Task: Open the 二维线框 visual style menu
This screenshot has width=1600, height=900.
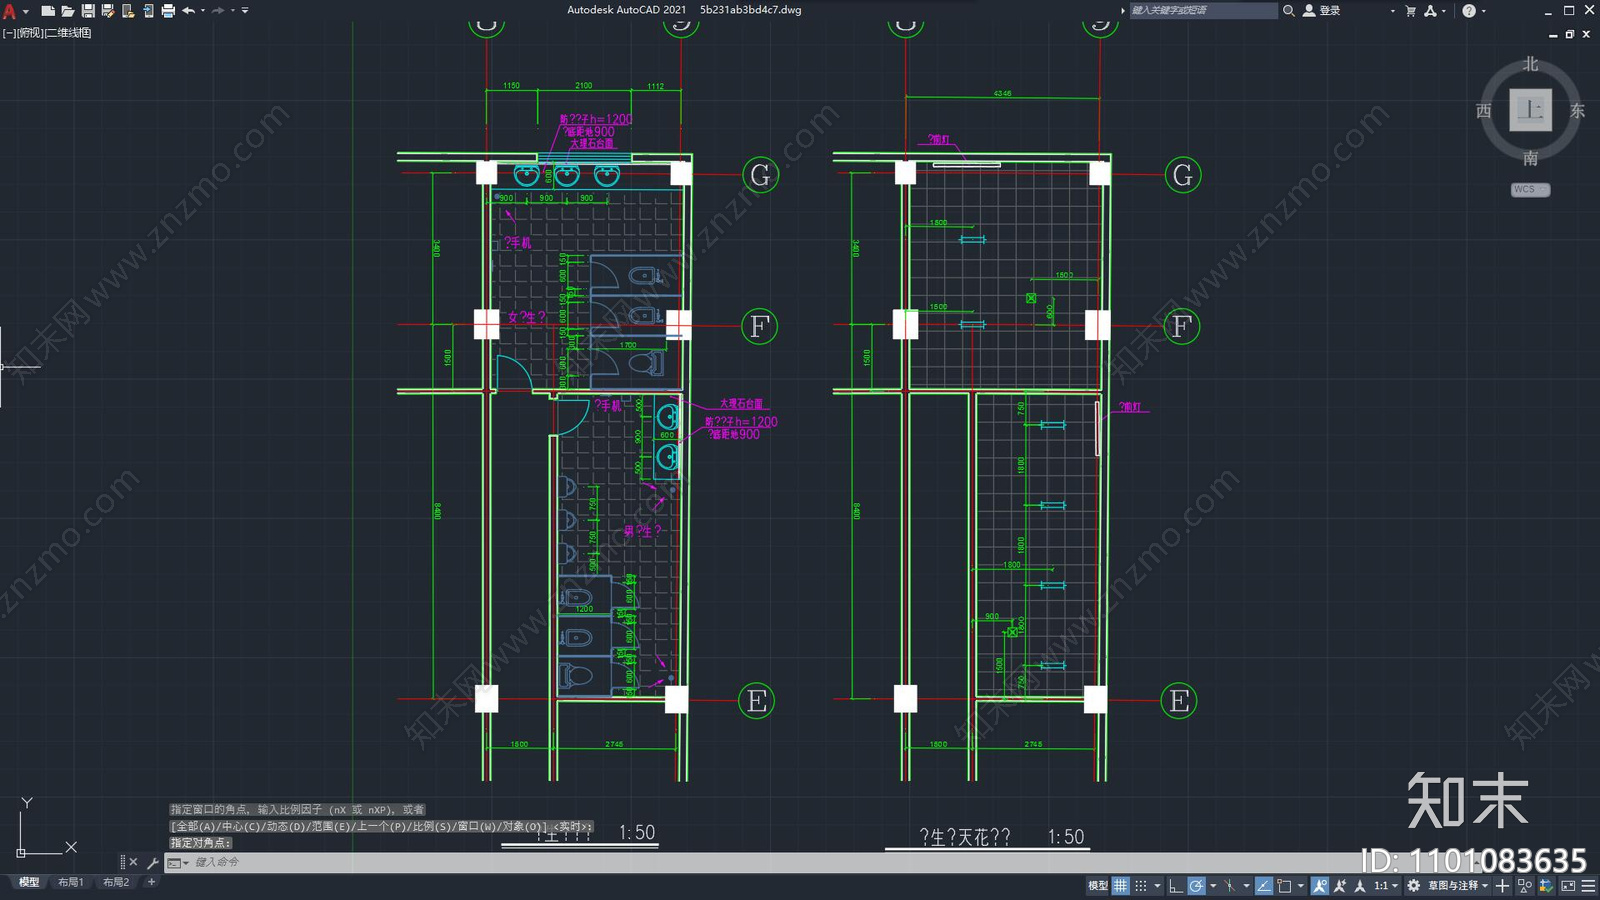Action: [x=68, y=33]
